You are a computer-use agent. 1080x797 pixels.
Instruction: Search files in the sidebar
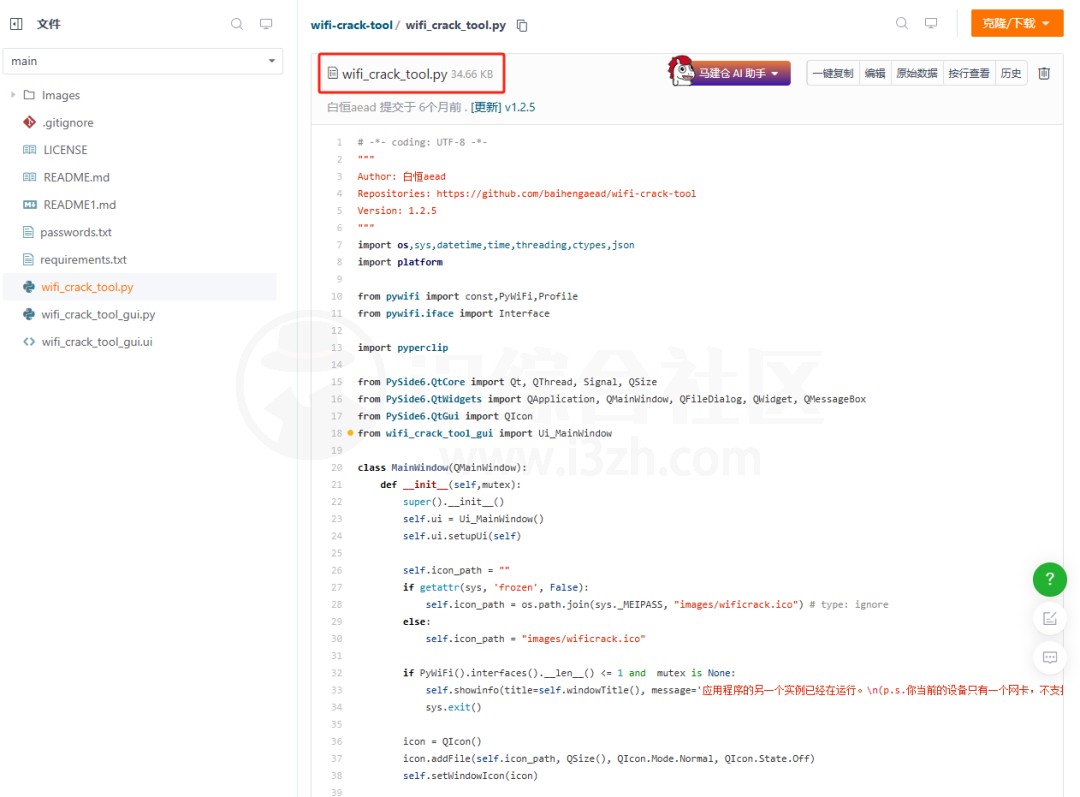237,24
